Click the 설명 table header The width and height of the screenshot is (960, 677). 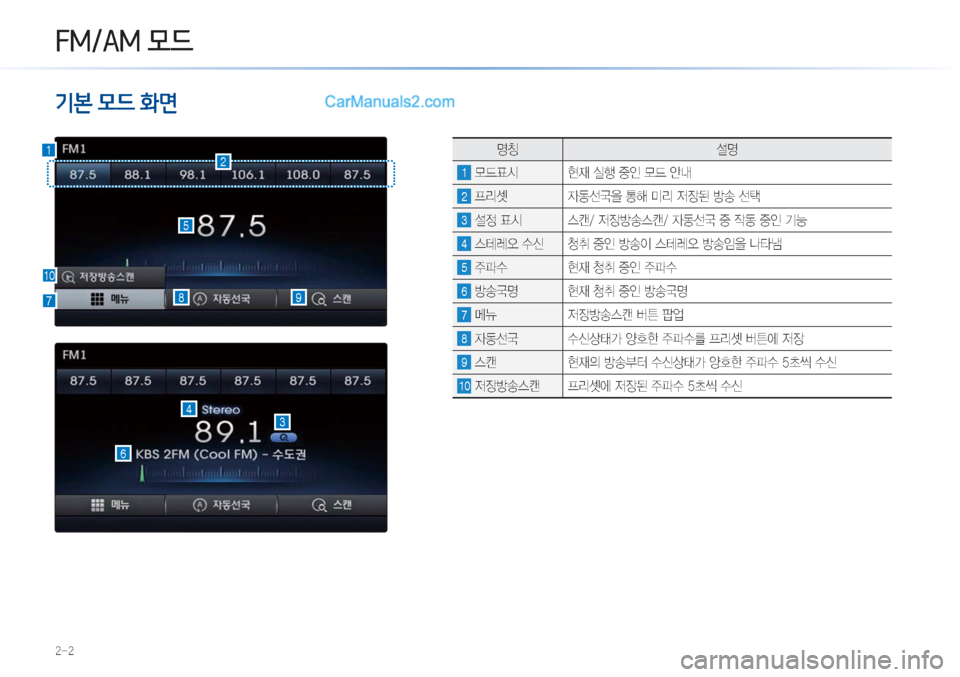pyautogui.click(x=727, y=149)
